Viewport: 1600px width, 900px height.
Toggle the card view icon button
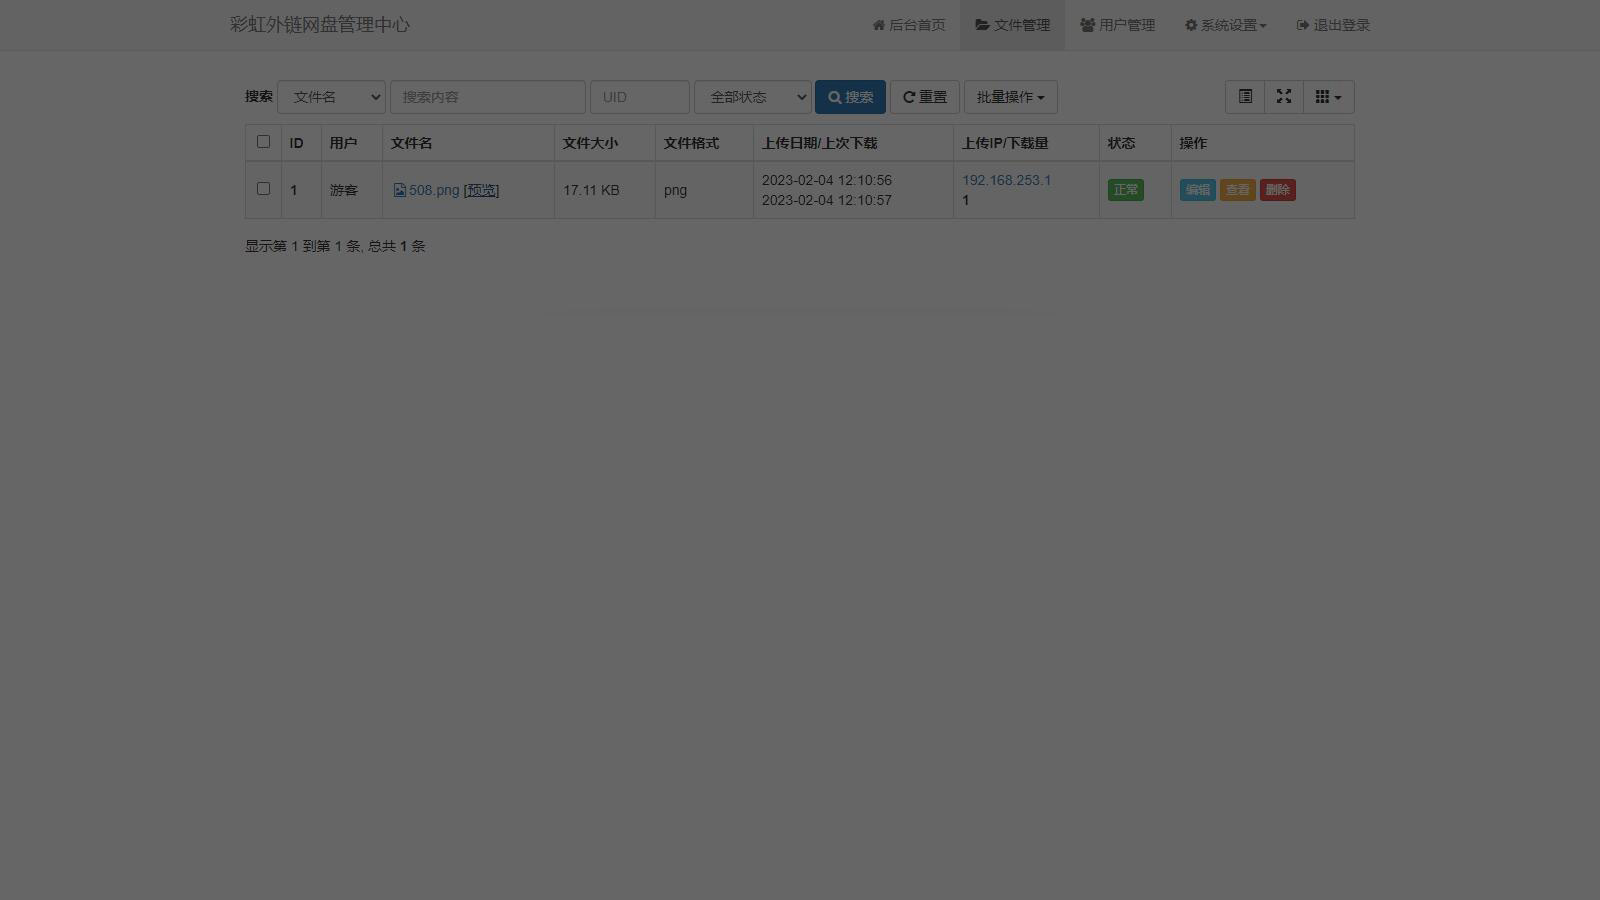(x=1245, y=97)
